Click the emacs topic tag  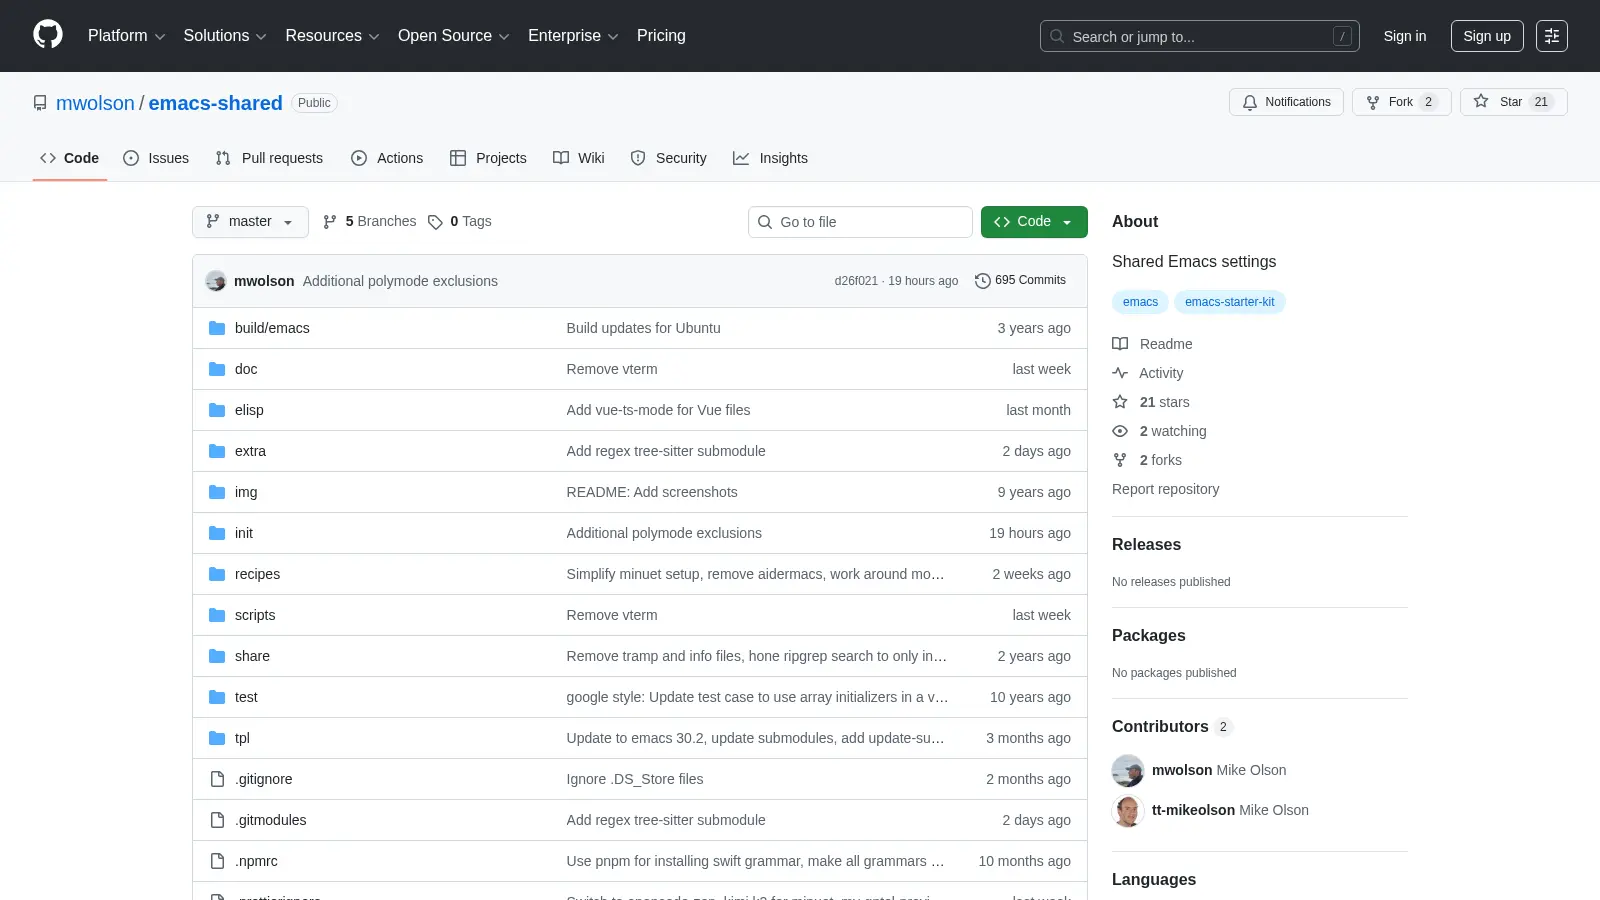pyautogui.click(x=1140, y=302)
